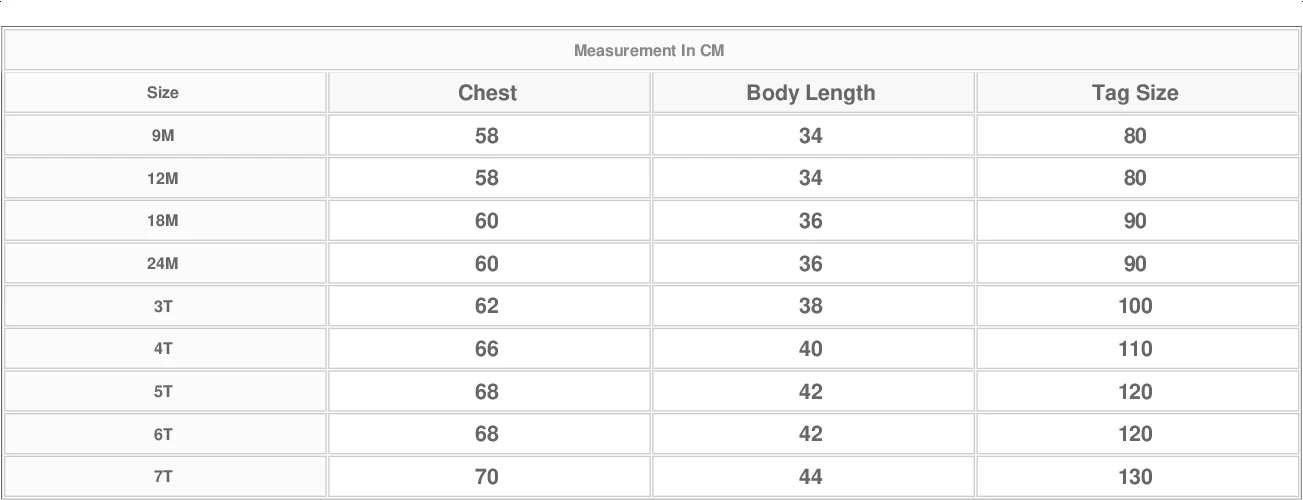Click the 5T size row label

coord(163,392)
